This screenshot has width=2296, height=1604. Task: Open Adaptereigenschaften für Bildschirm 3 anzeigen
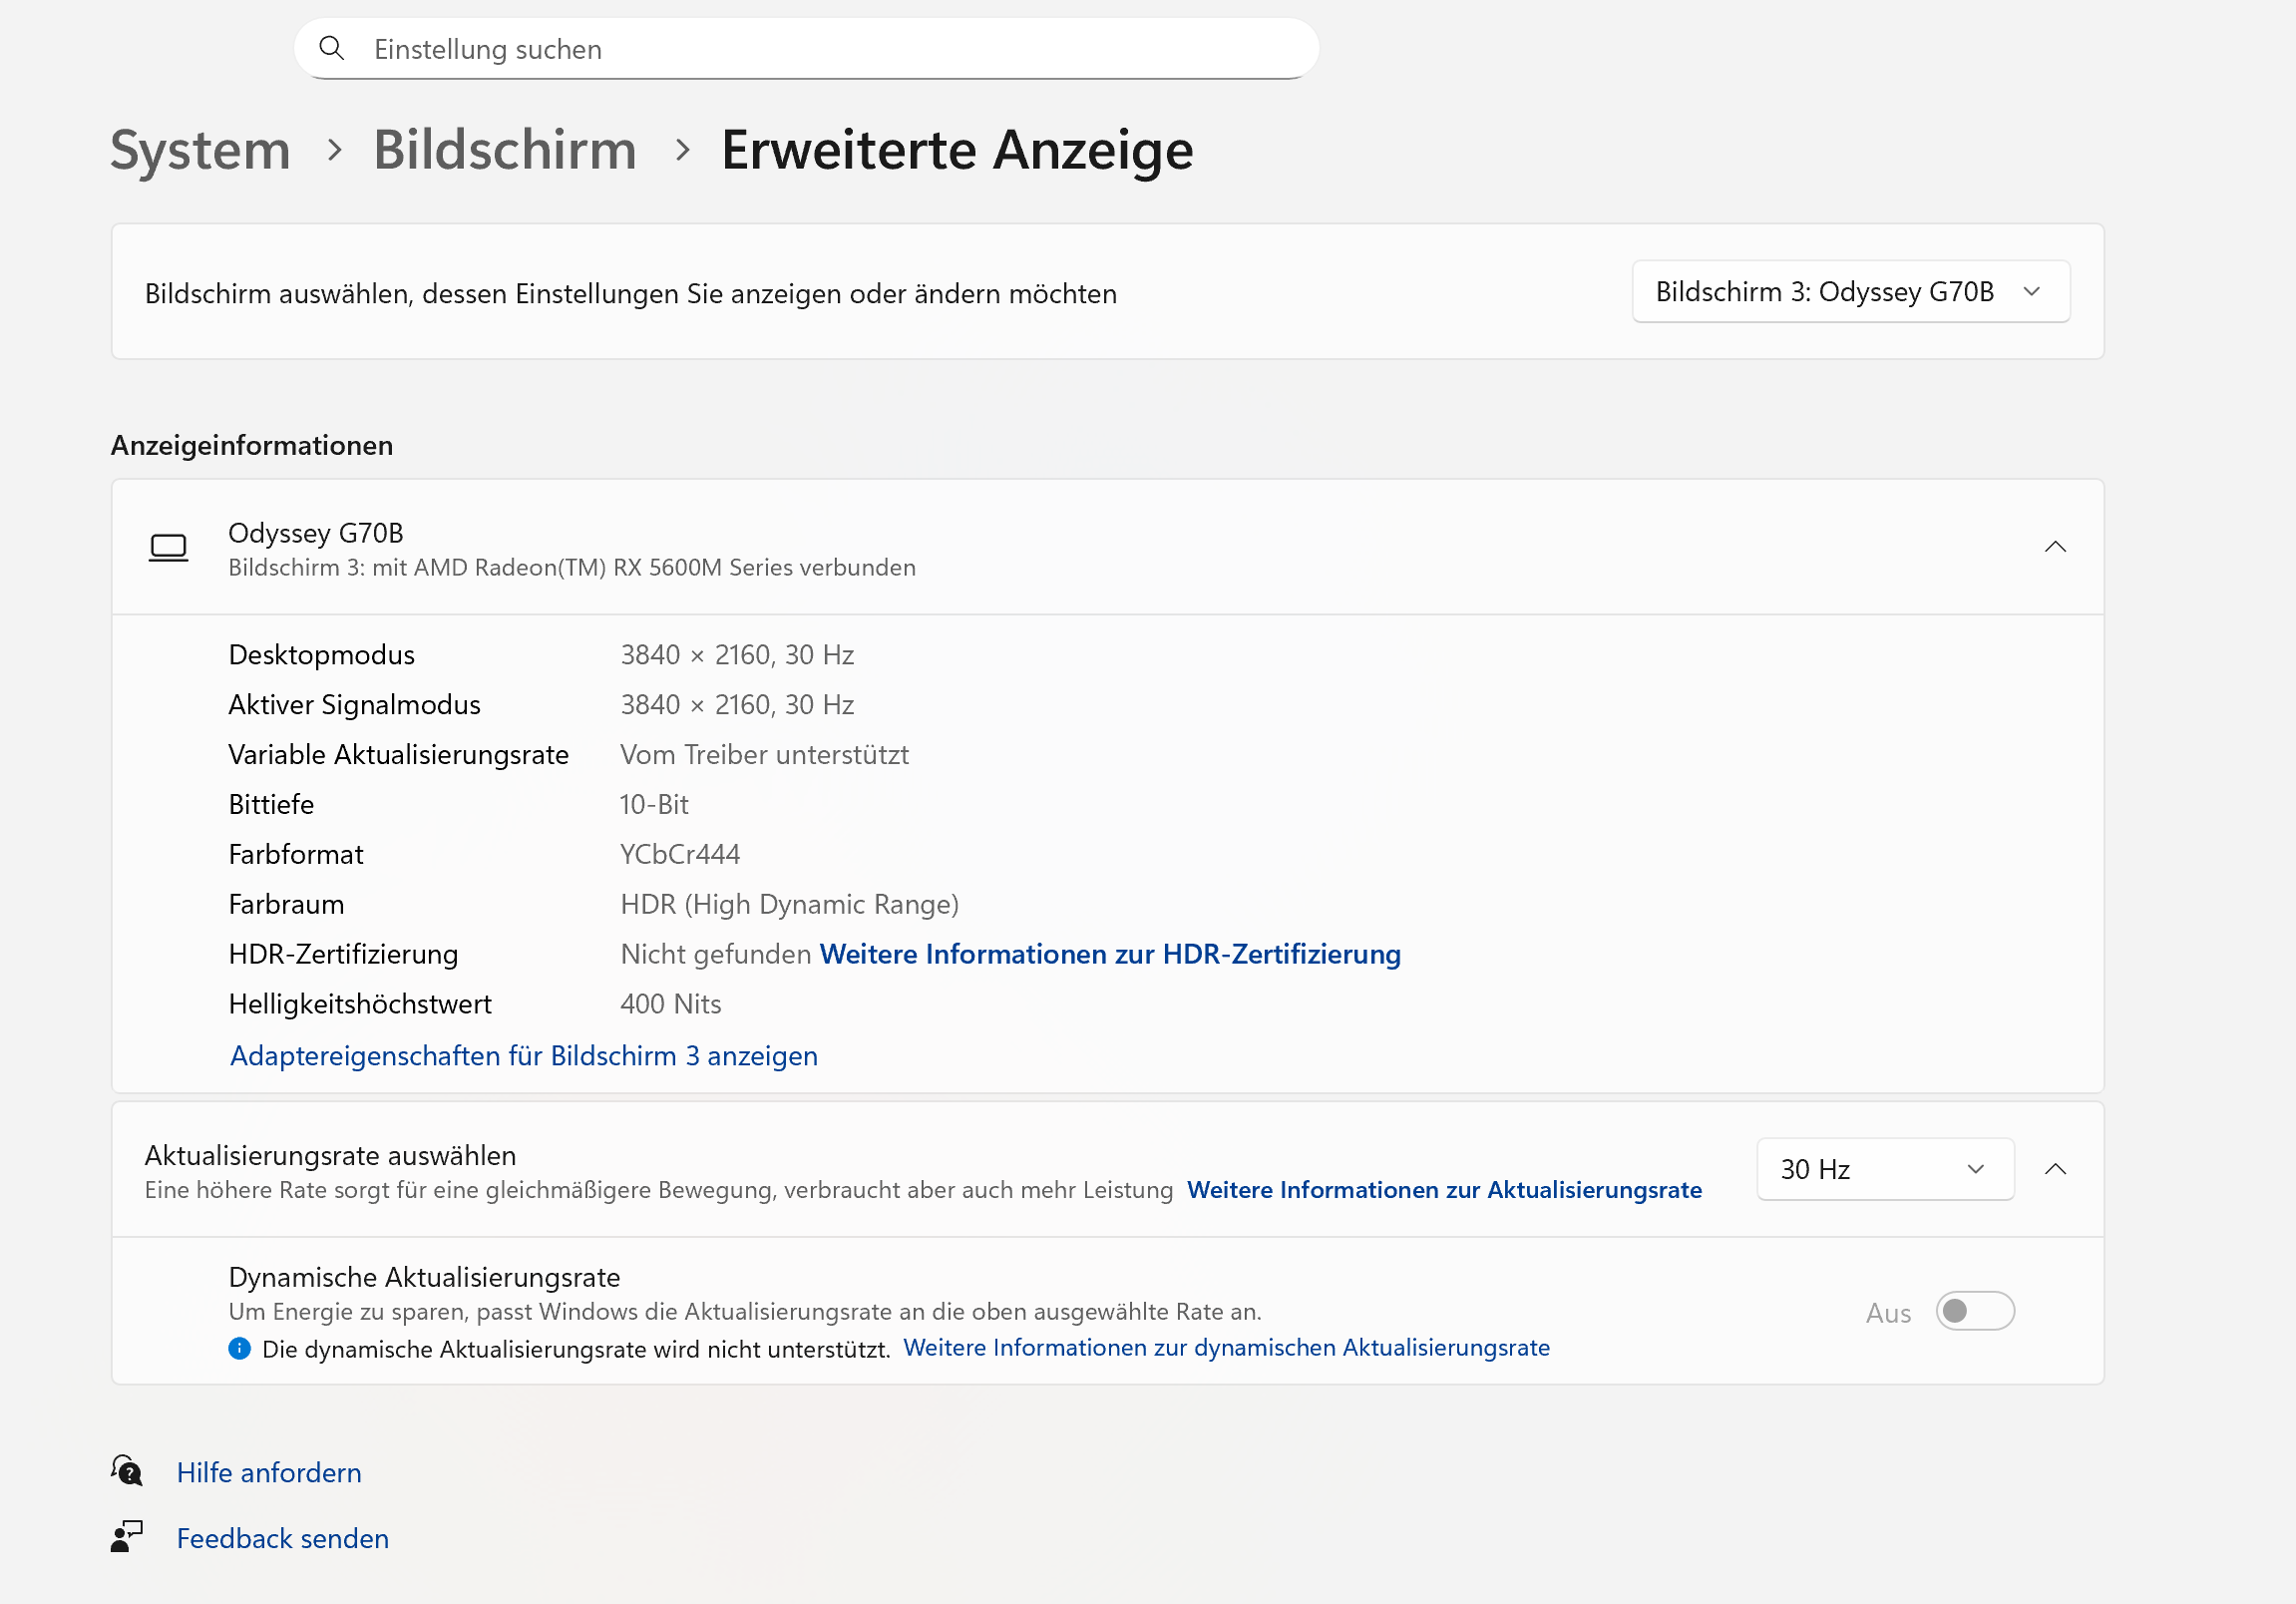click(524, 1056)
